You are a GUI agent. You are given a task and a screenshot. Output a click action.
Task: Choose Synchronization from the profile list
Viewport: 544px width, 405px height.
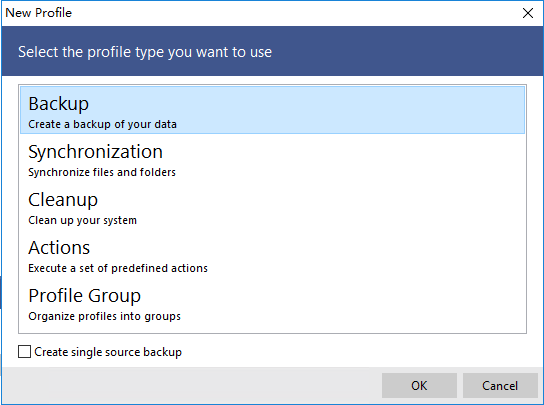point(272,158)
